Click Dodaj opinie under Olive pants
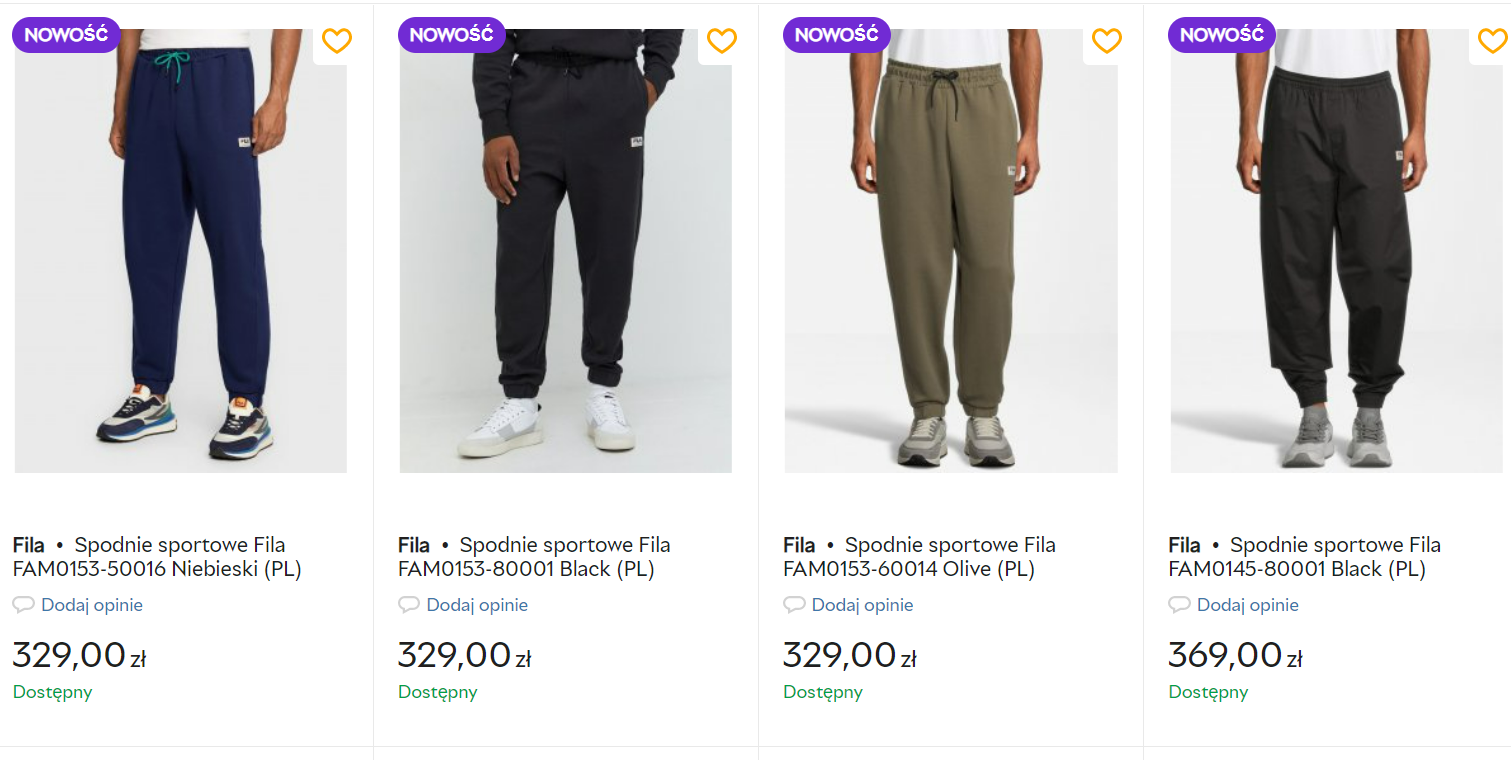 [862, 605]
